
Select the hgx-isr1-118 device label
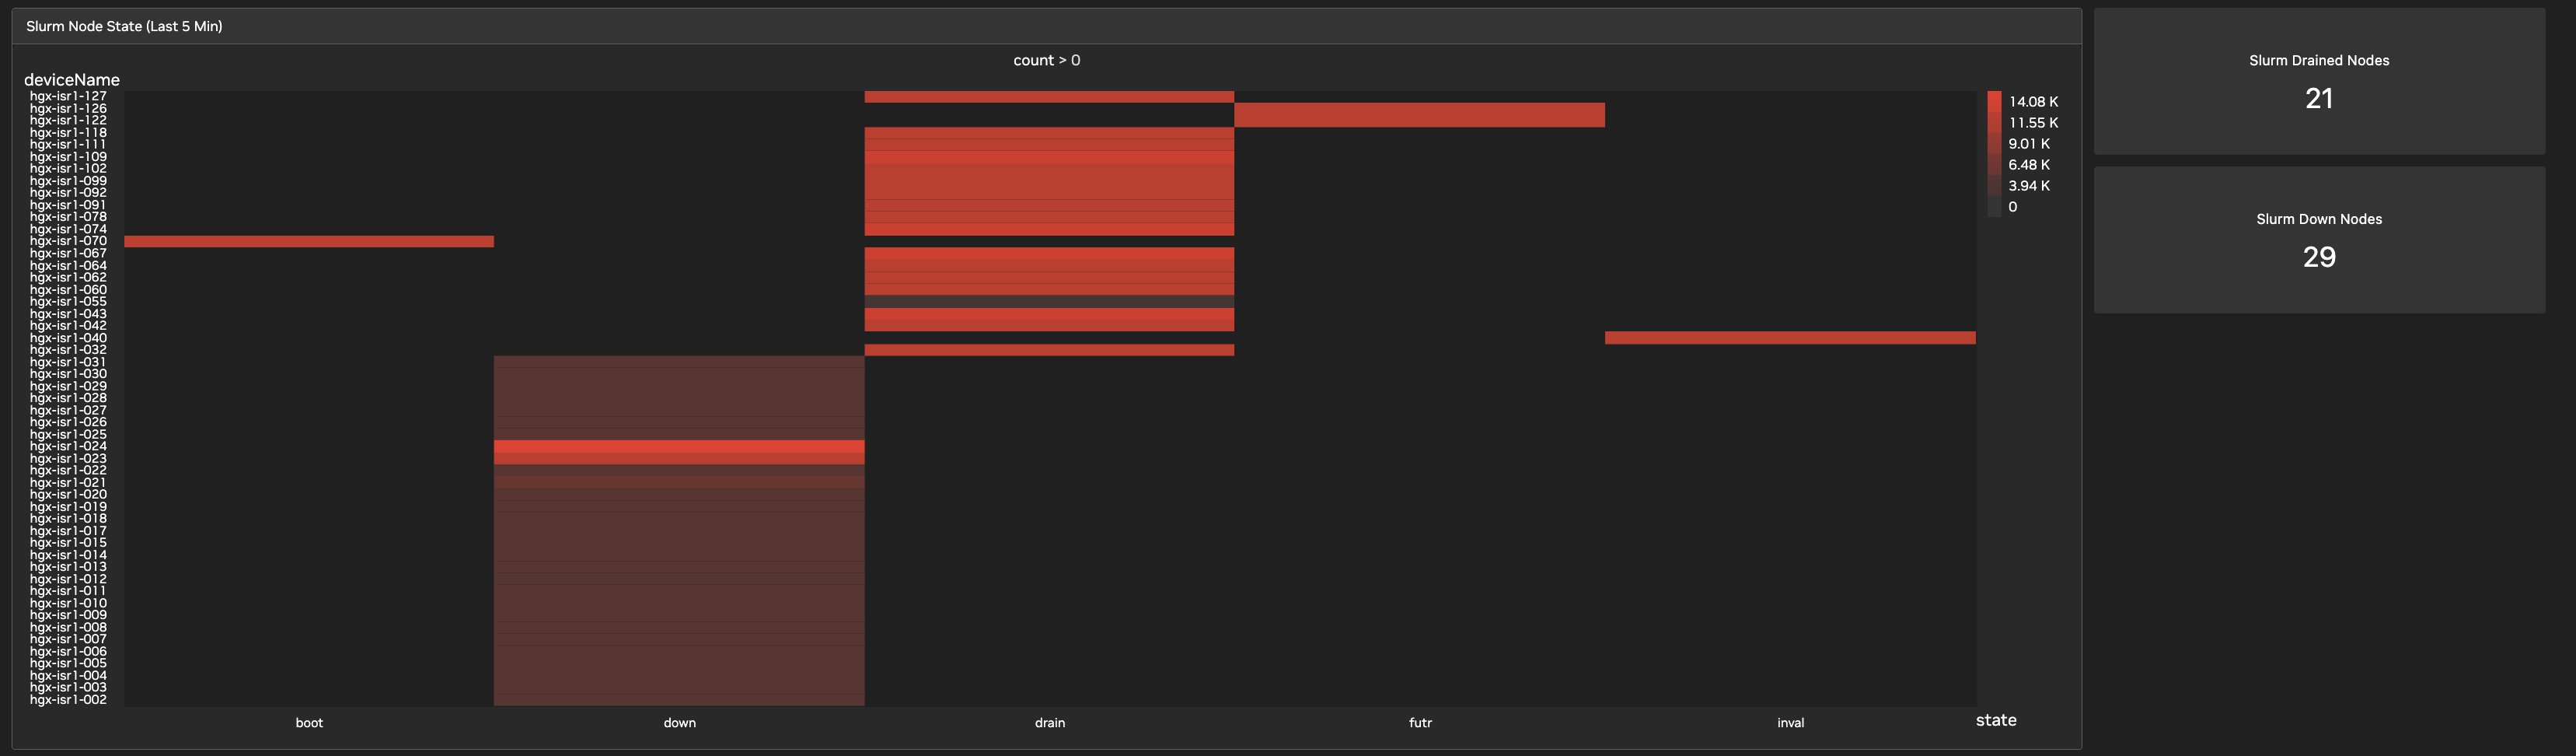(68, 132)
